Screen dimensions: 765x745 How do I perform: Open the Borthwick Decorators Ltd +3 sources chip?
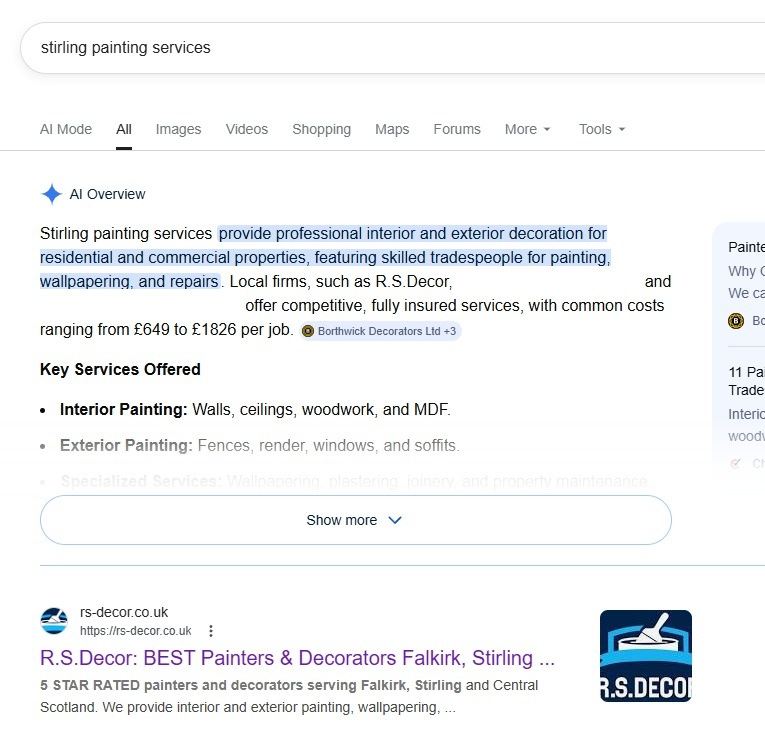coord(380,331)
